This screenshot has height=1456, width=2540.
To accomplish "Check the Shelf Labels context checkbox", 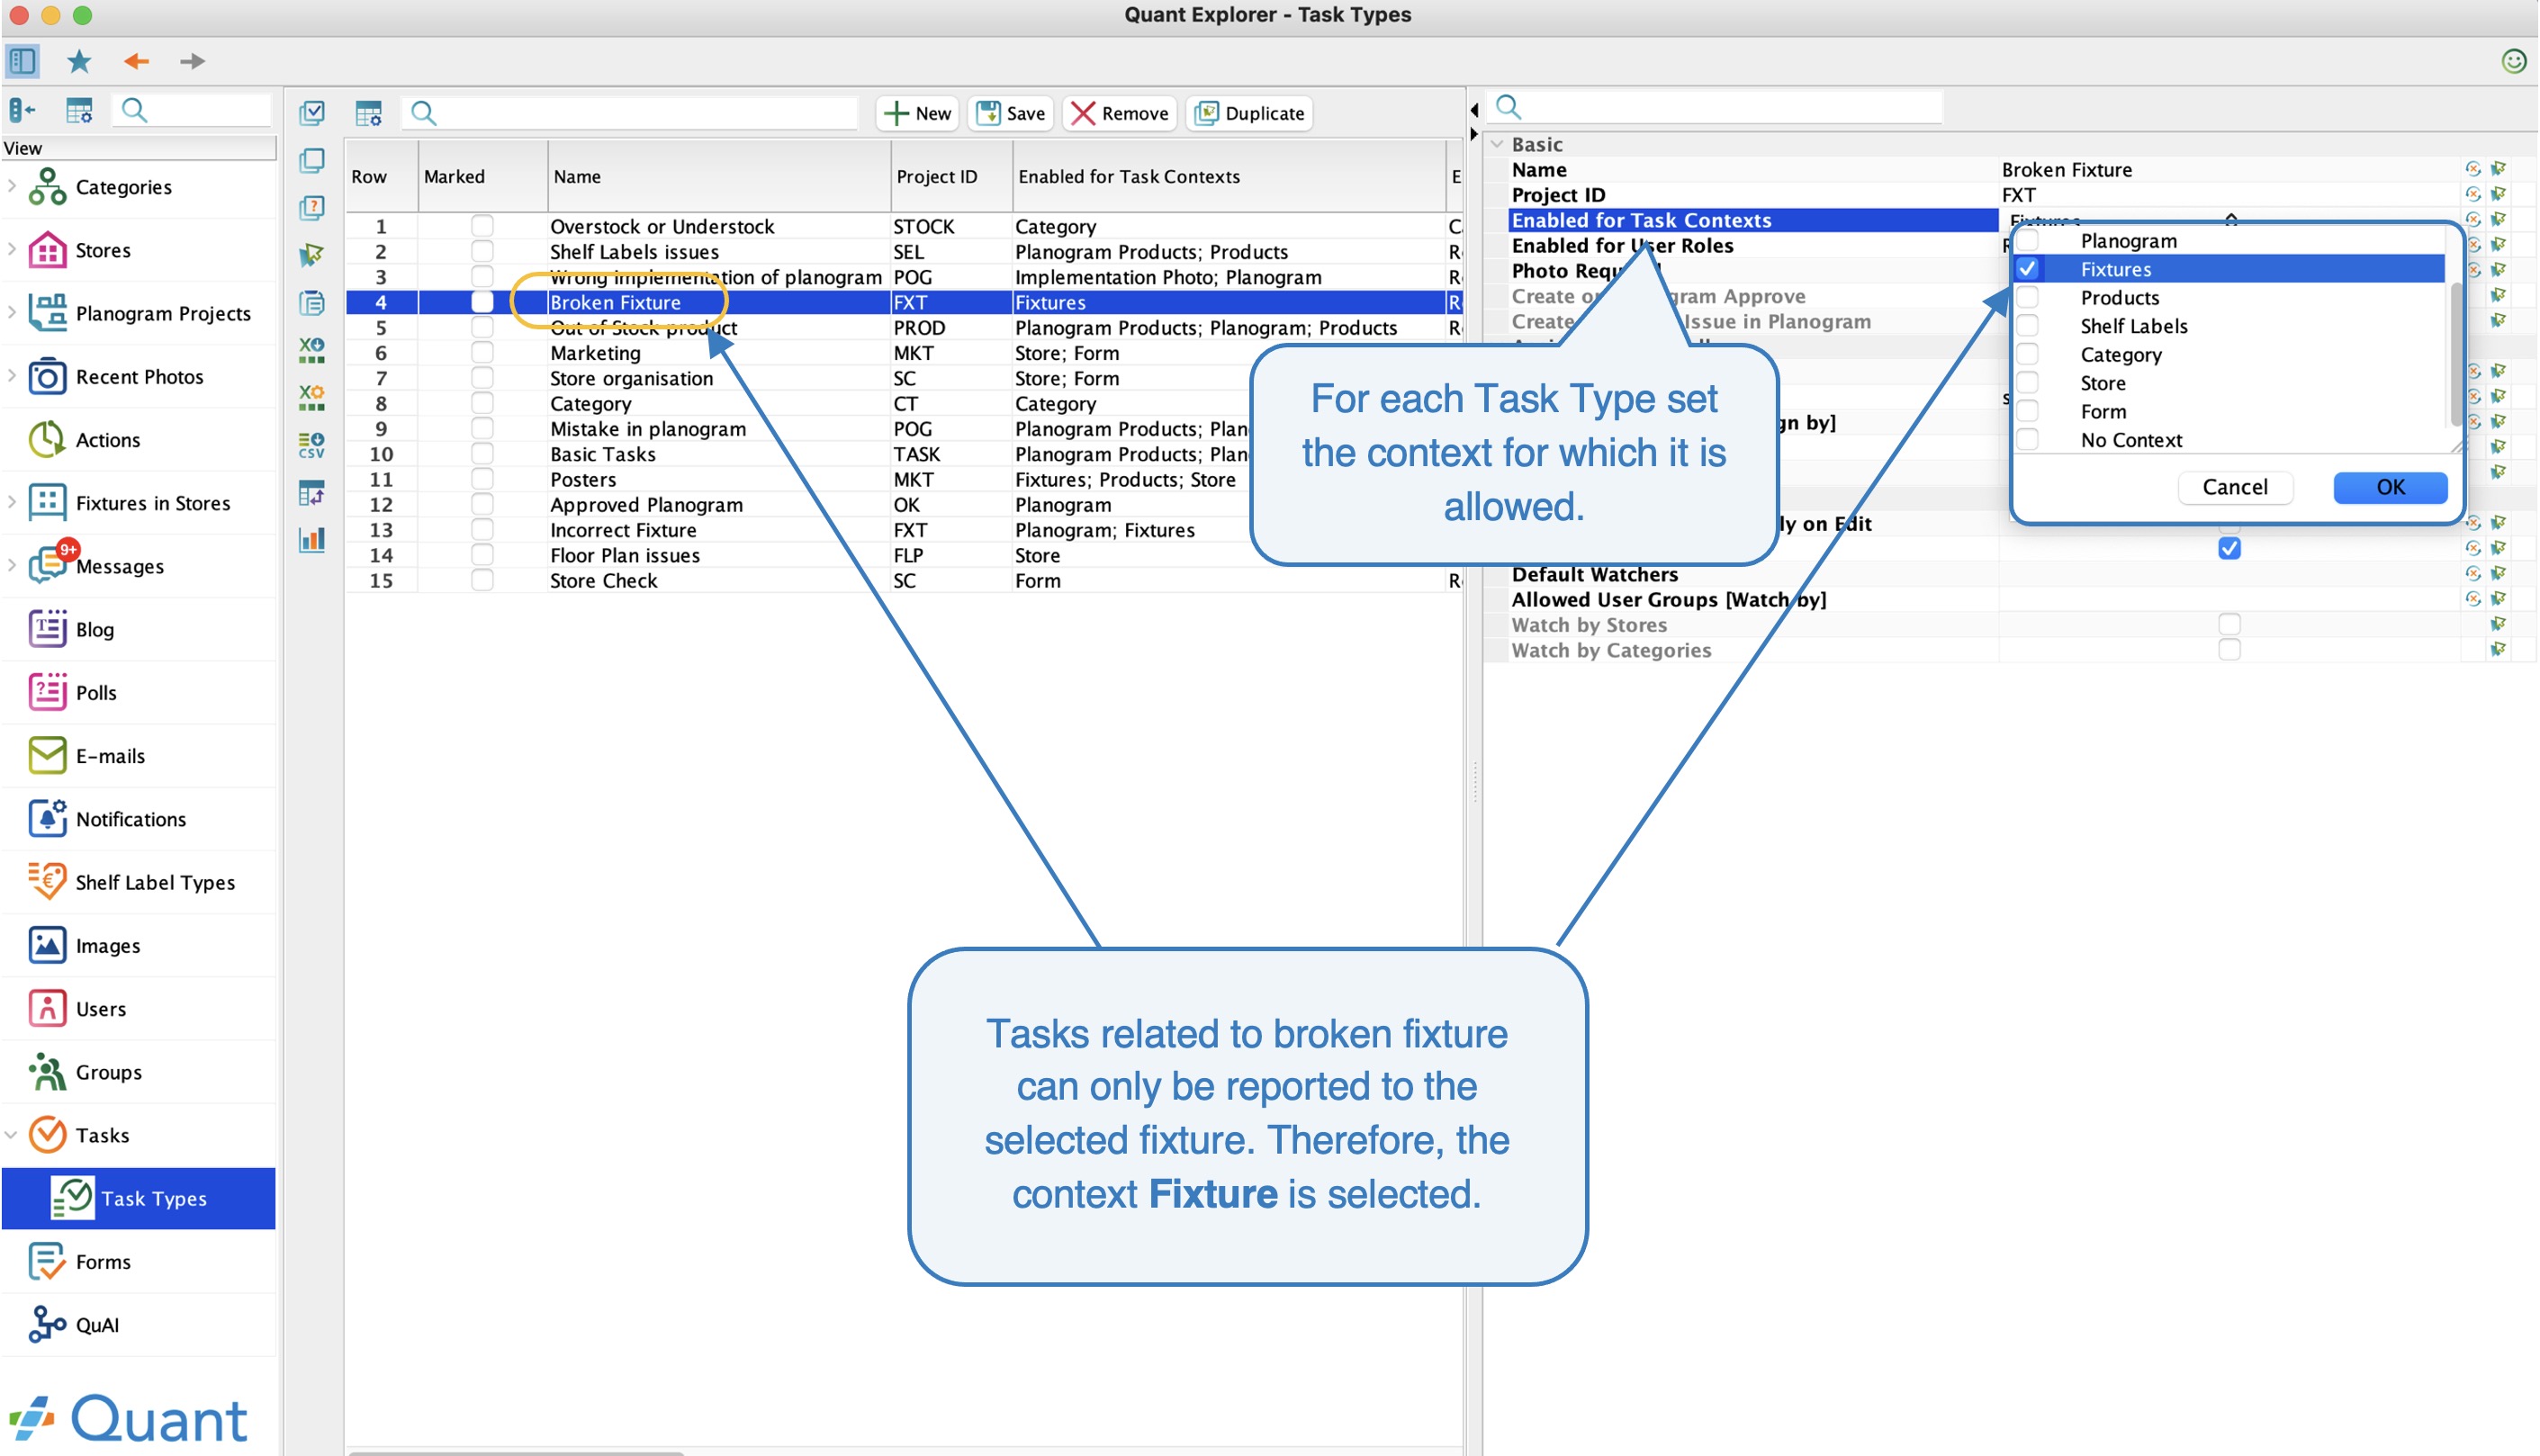I will [2028, 326].
